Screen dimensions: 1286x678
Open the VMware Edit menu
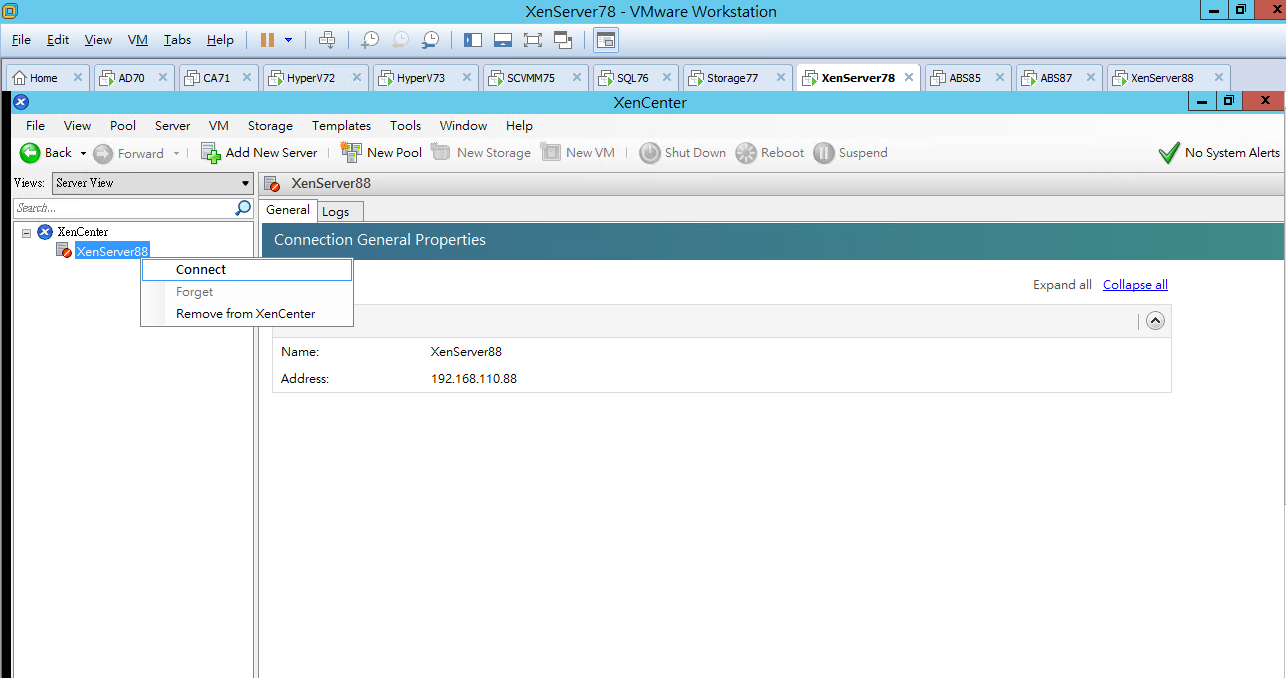[x=58, y=40]
